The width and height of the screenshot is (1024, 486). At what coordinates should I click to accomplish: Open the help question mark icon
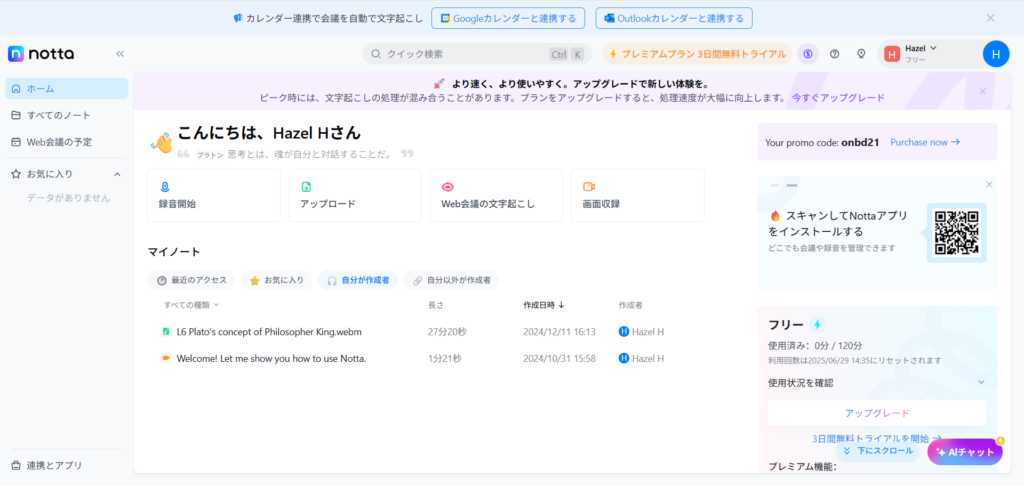[x=834, y=54]
